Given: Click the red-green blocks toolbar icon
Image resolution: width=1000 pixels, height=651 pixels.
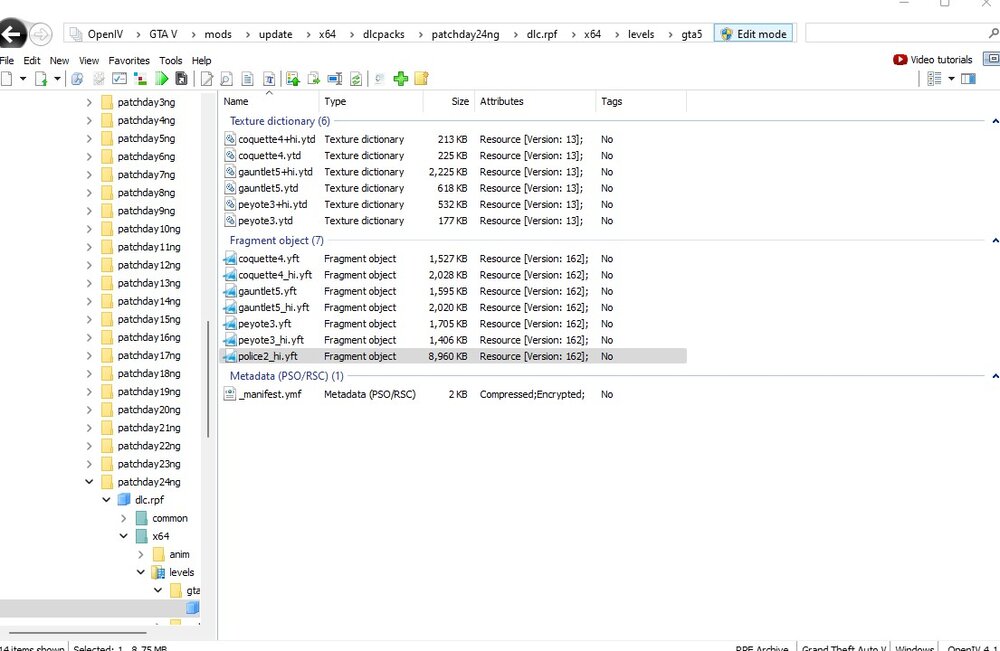Looking at the screenshot, I should tap(140, 78).
